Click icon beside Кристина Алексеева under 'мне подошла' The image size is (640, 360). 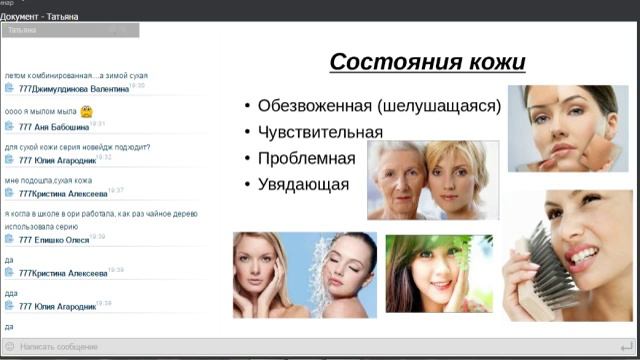point(9,193)
